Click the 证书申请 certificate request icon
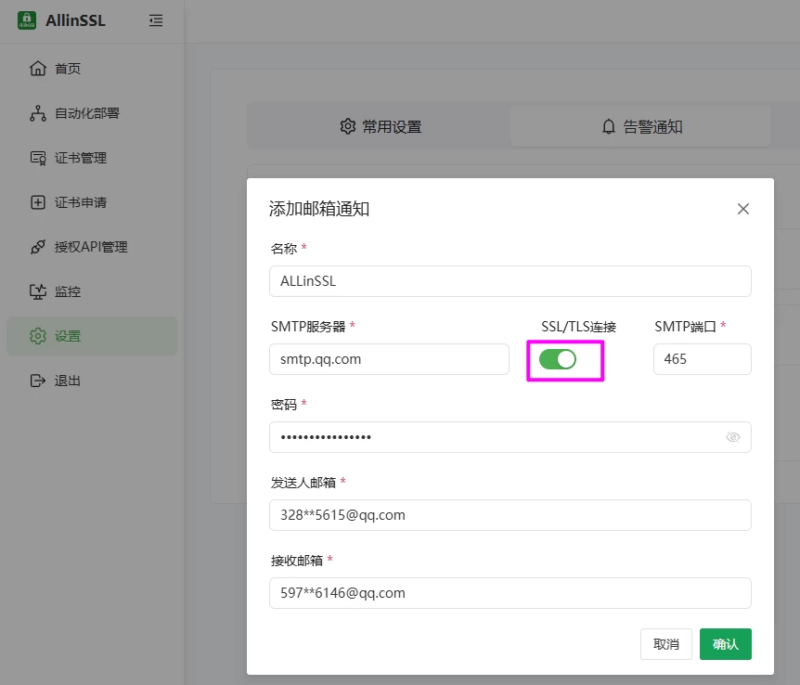 click(x=37, y=202)
